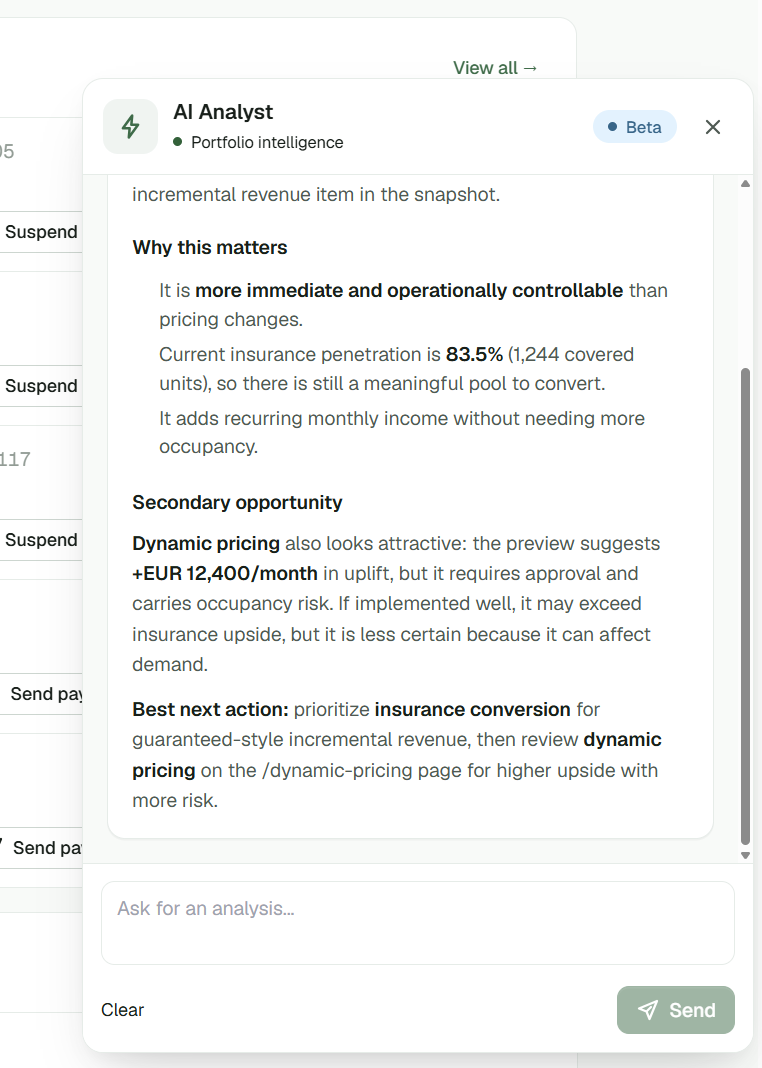
Task: Click the Why this matters heading
Action: 210,248
